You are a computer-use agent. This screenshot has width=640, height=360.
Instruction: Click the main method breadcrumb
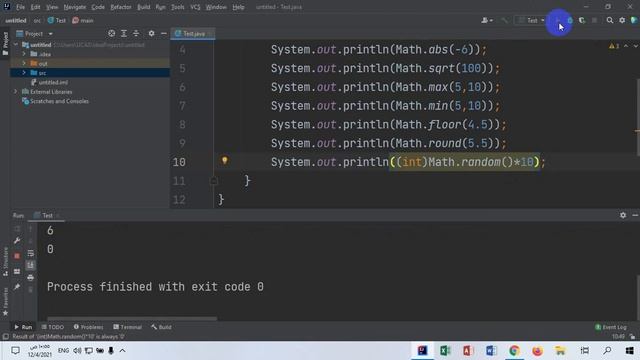(x=83, y=20)
